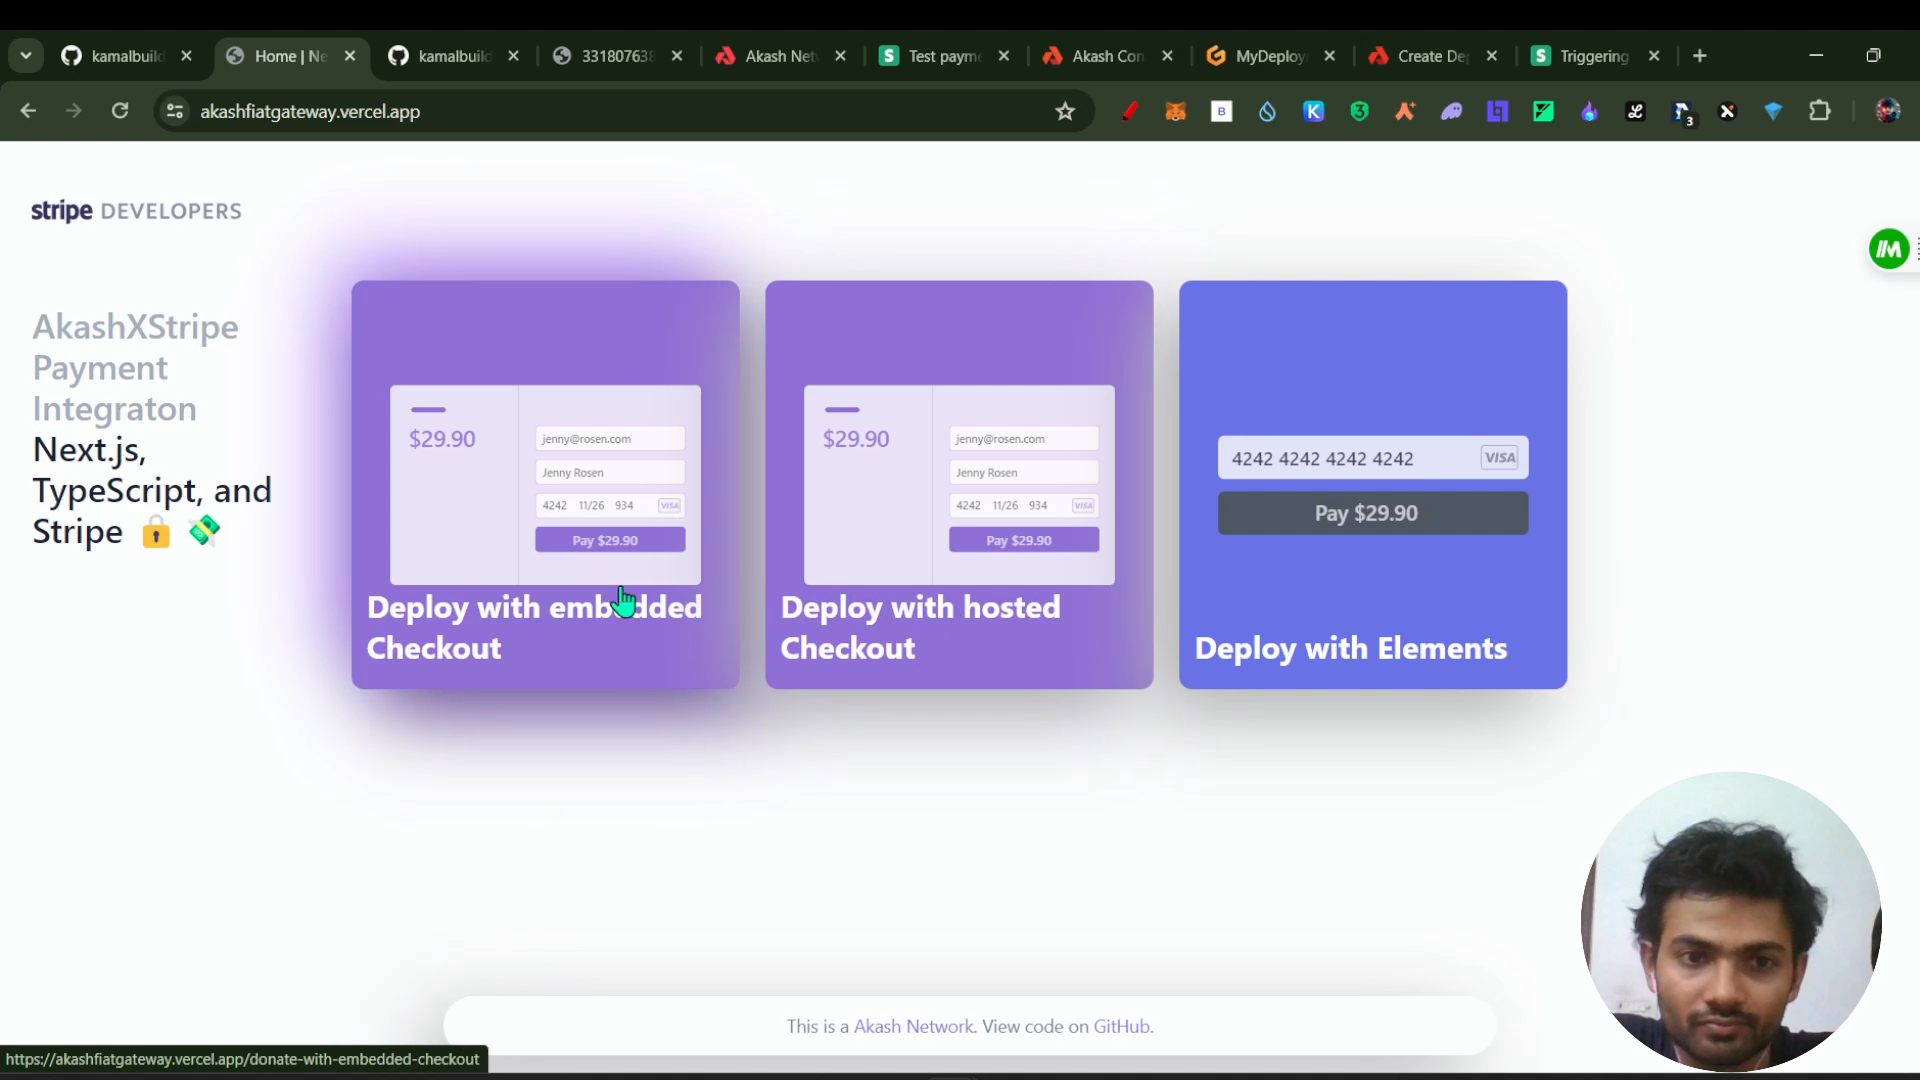
Task: Open Deploy with embedded Checkout card
Action: pos(545,484)
